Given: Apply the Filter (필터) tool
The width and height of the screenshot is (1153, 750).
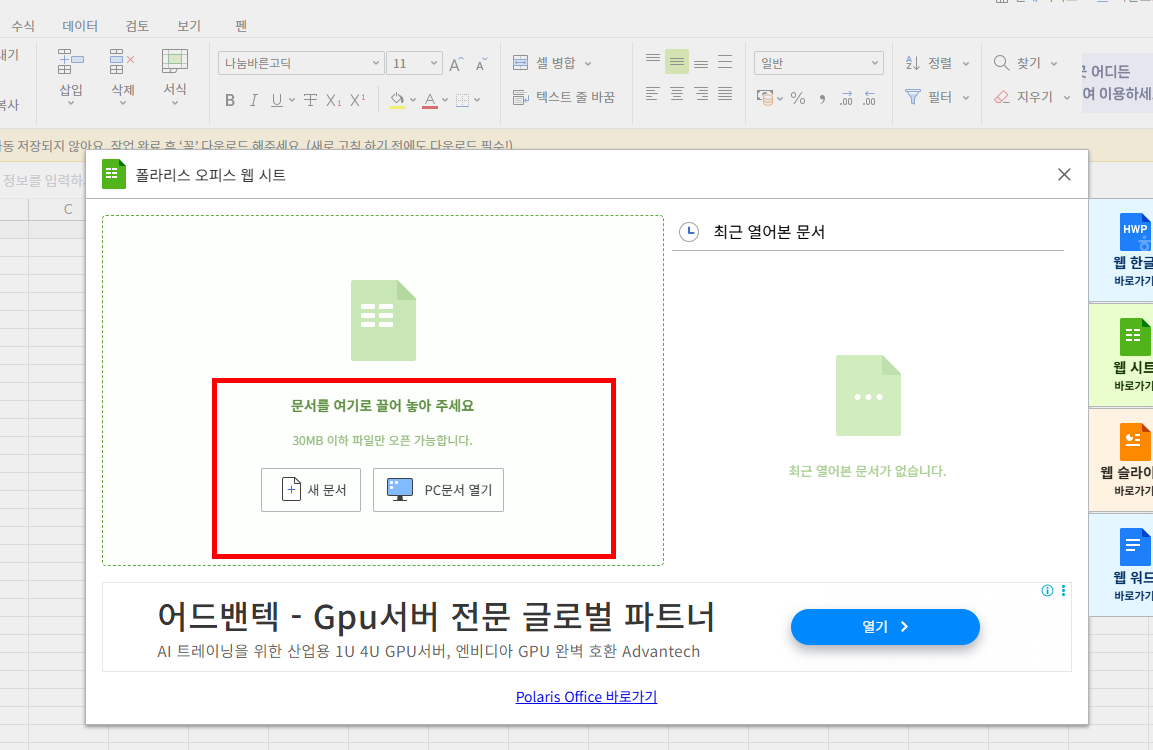Looking at the screenshot, I should coord(930,96).
